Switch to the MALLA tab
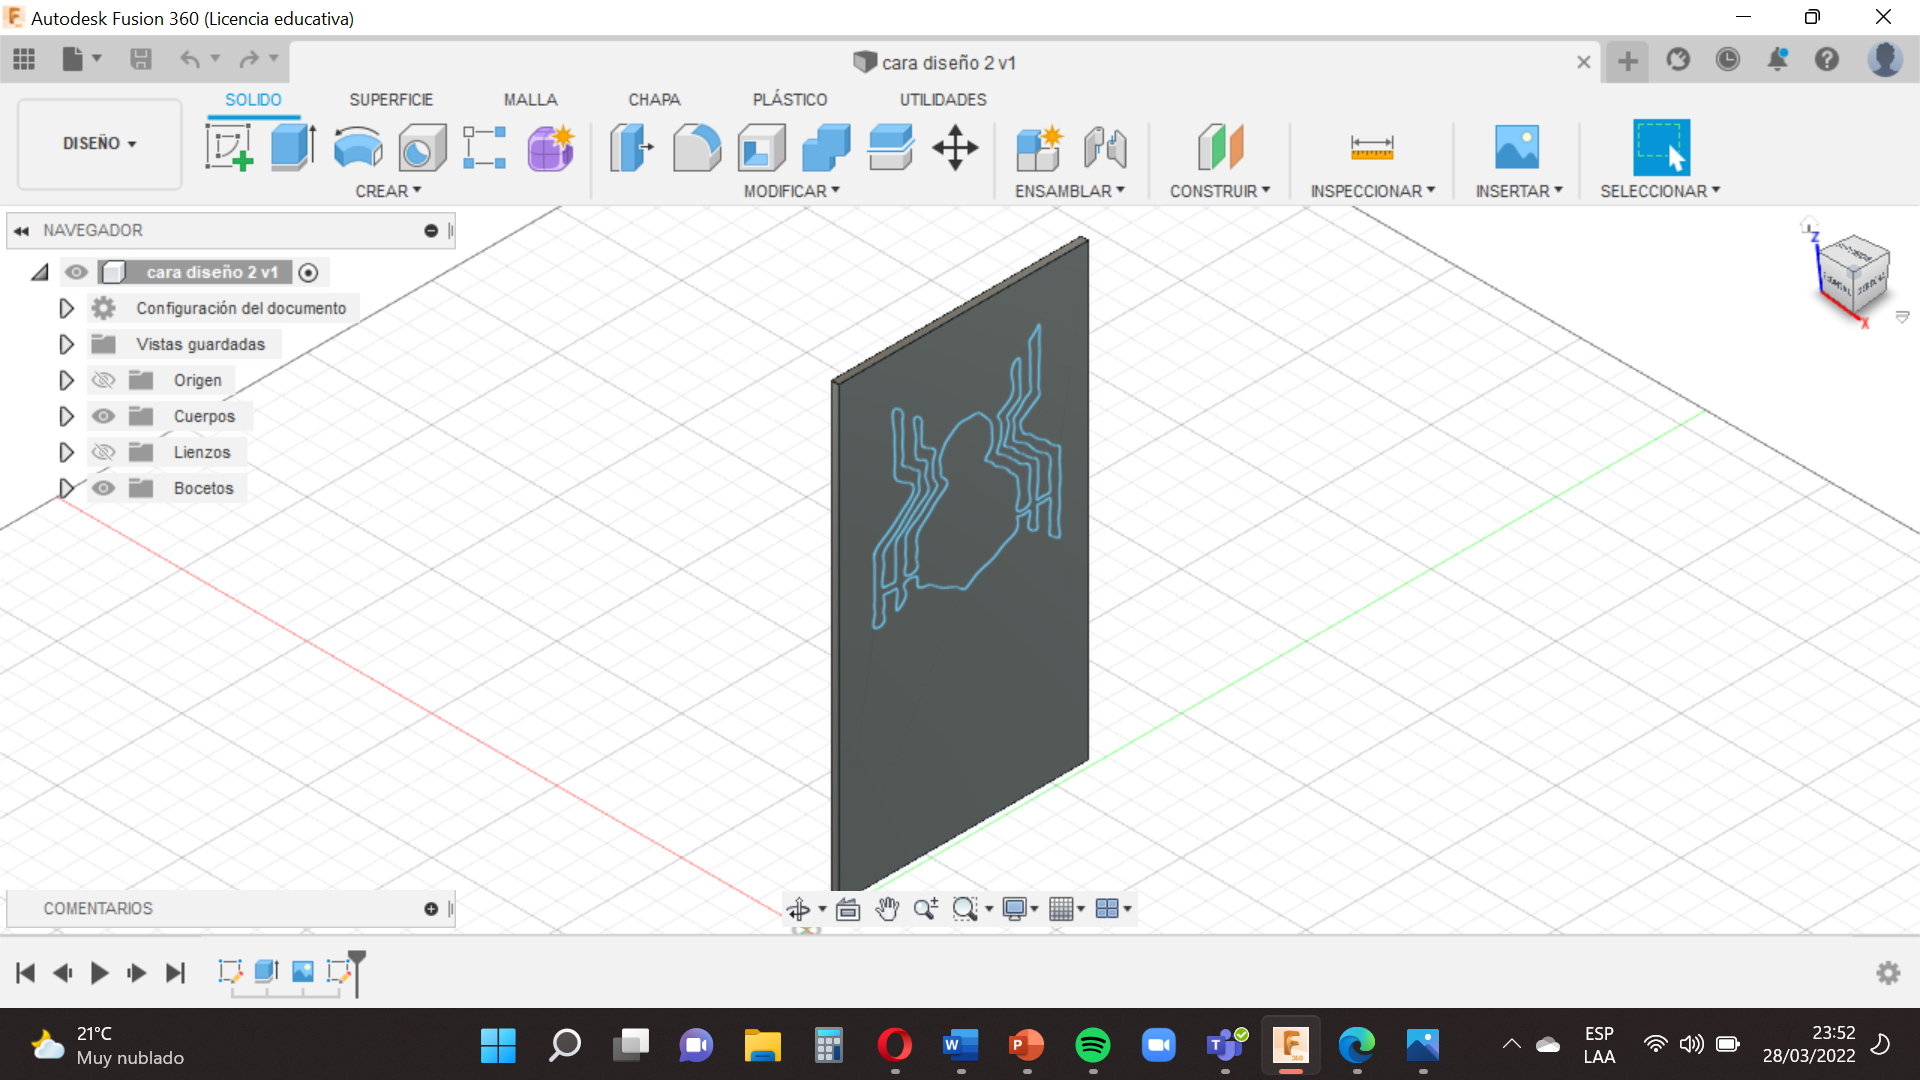 point(530,100)
